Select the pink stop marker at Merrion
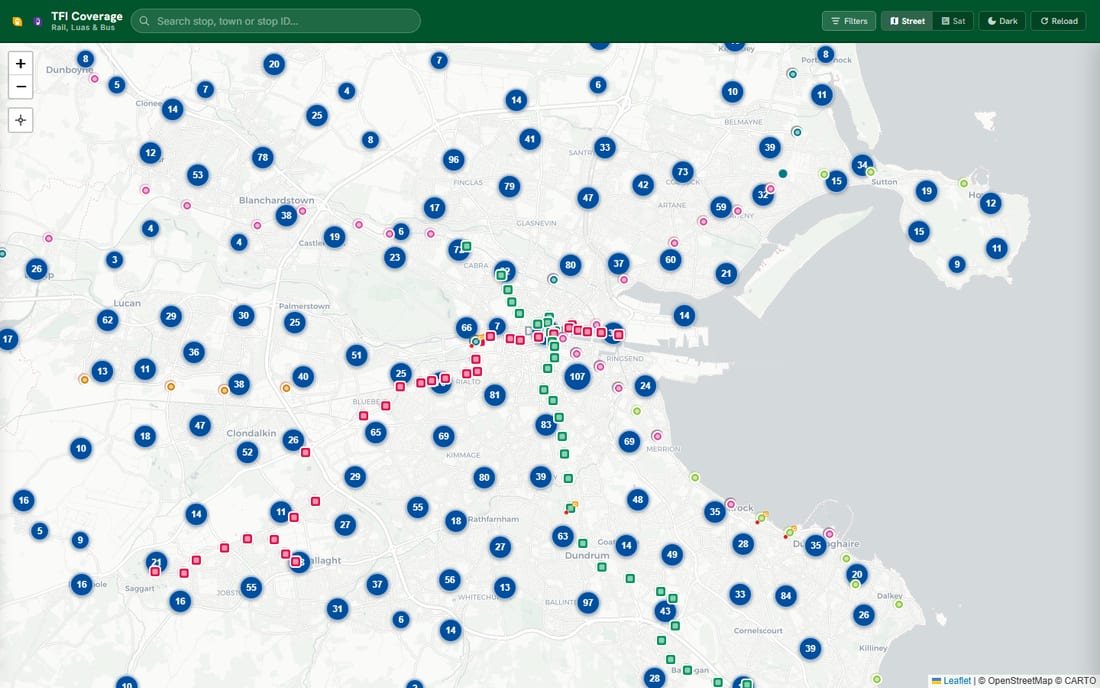 coord(657,436)
